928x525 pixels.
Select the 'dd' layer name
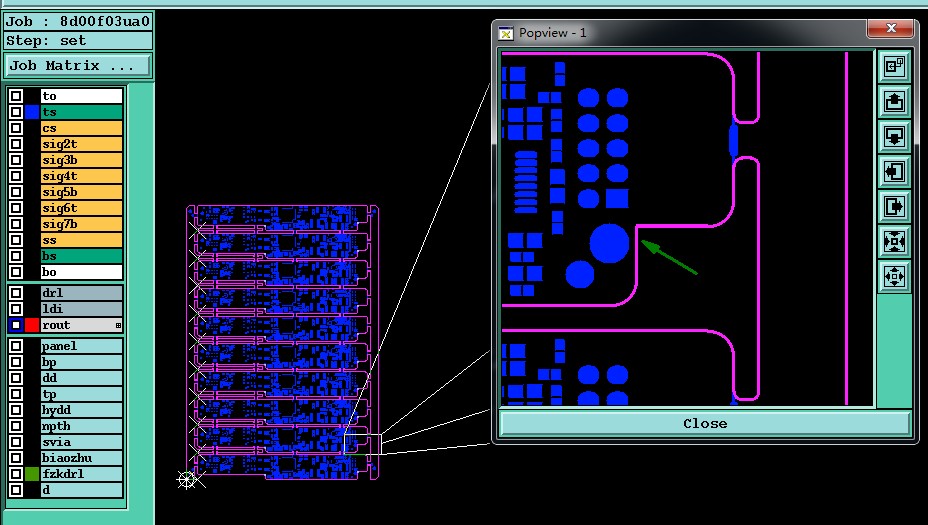(82, 378)
